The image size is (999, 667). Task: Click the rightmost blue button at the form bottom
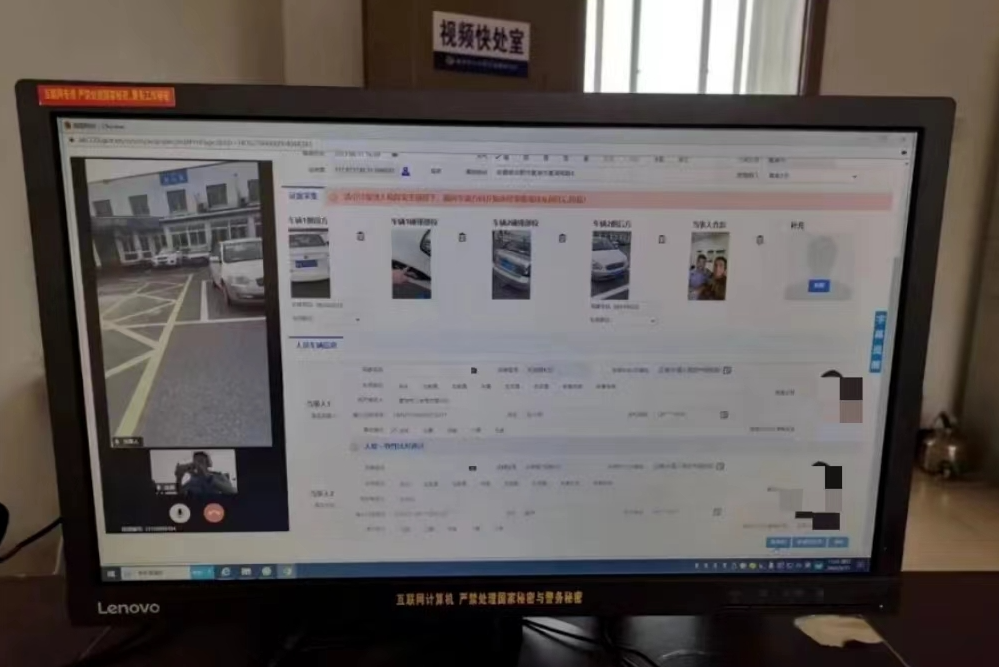click(838, 542)
